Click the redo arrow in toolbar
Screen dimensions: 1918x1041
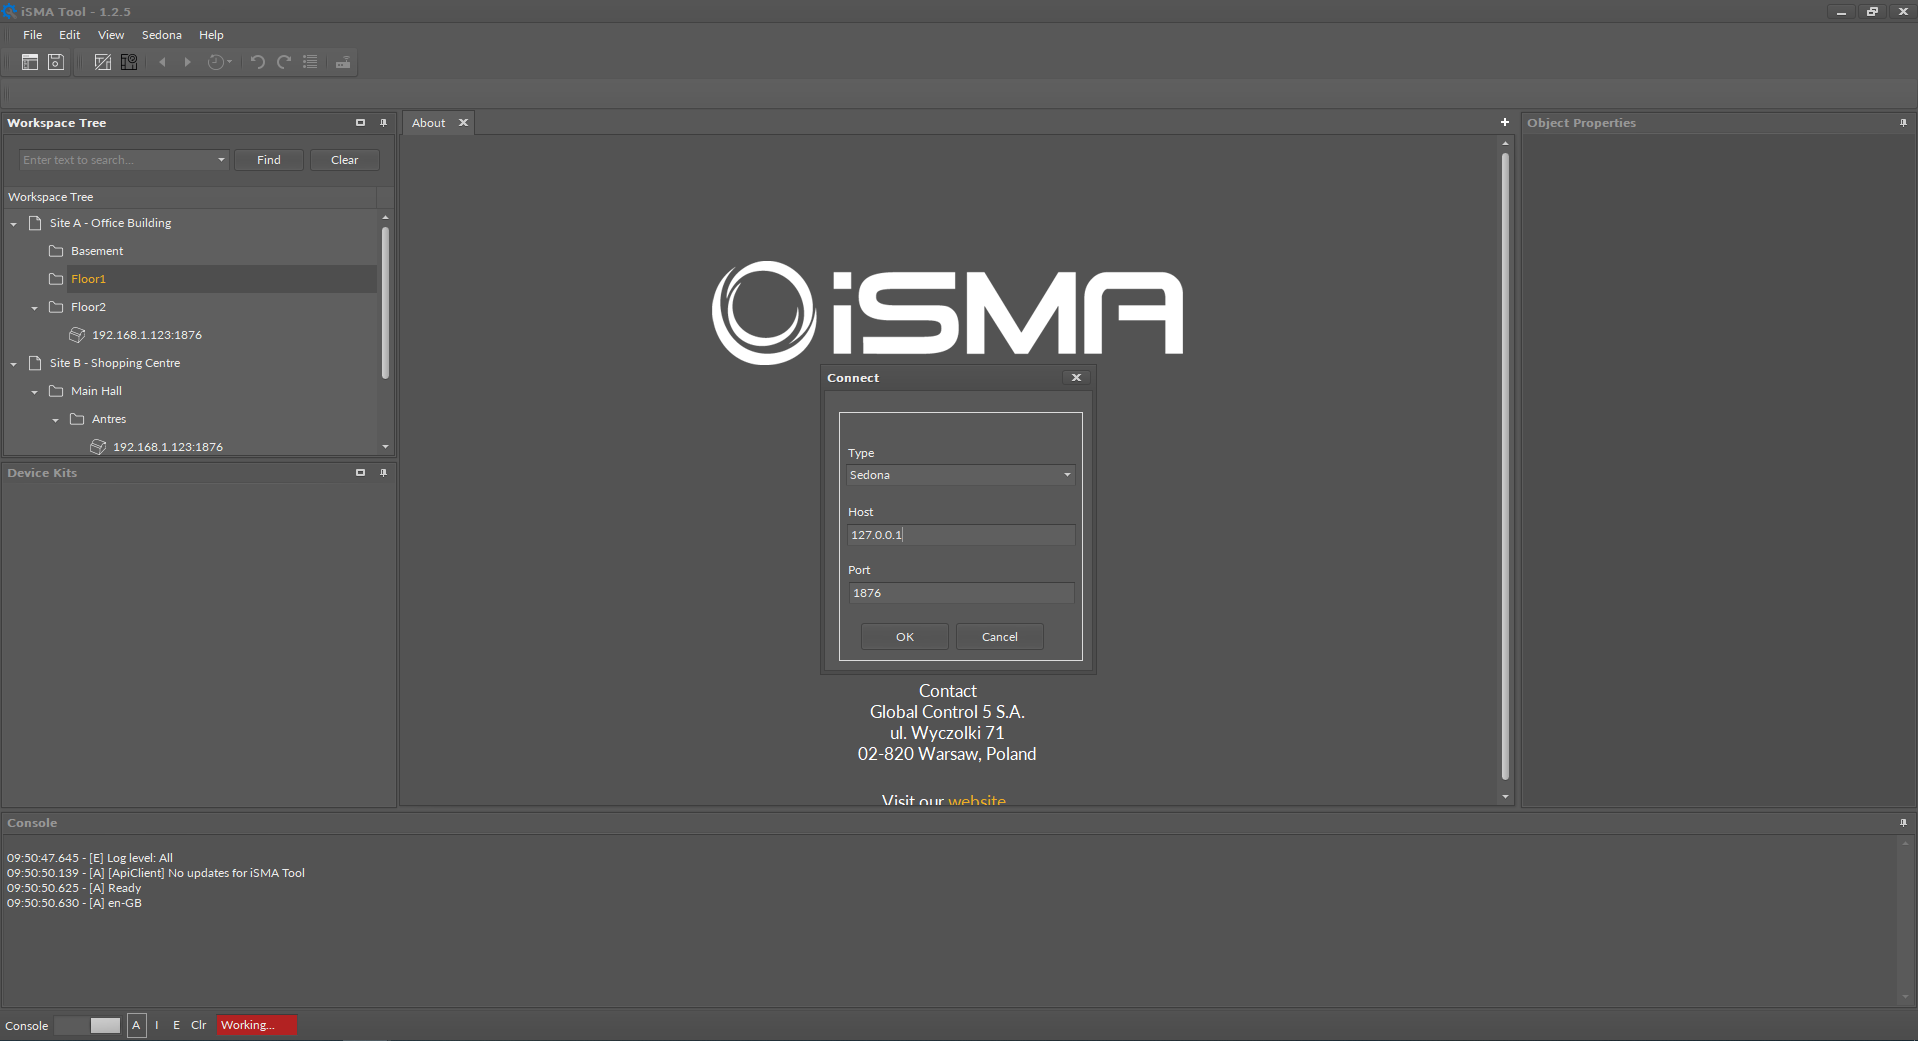tap(284, 62)
